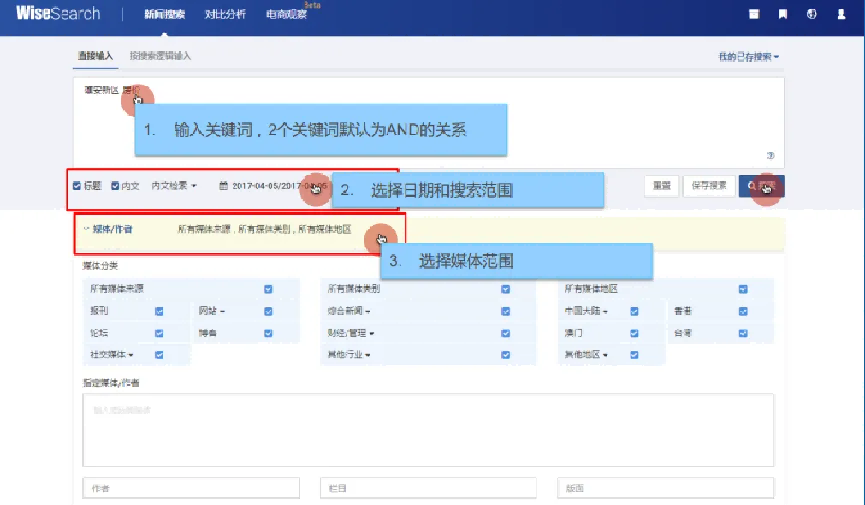Click the calendar icon beside date range
865x505 pixels.
pos(224,186)
